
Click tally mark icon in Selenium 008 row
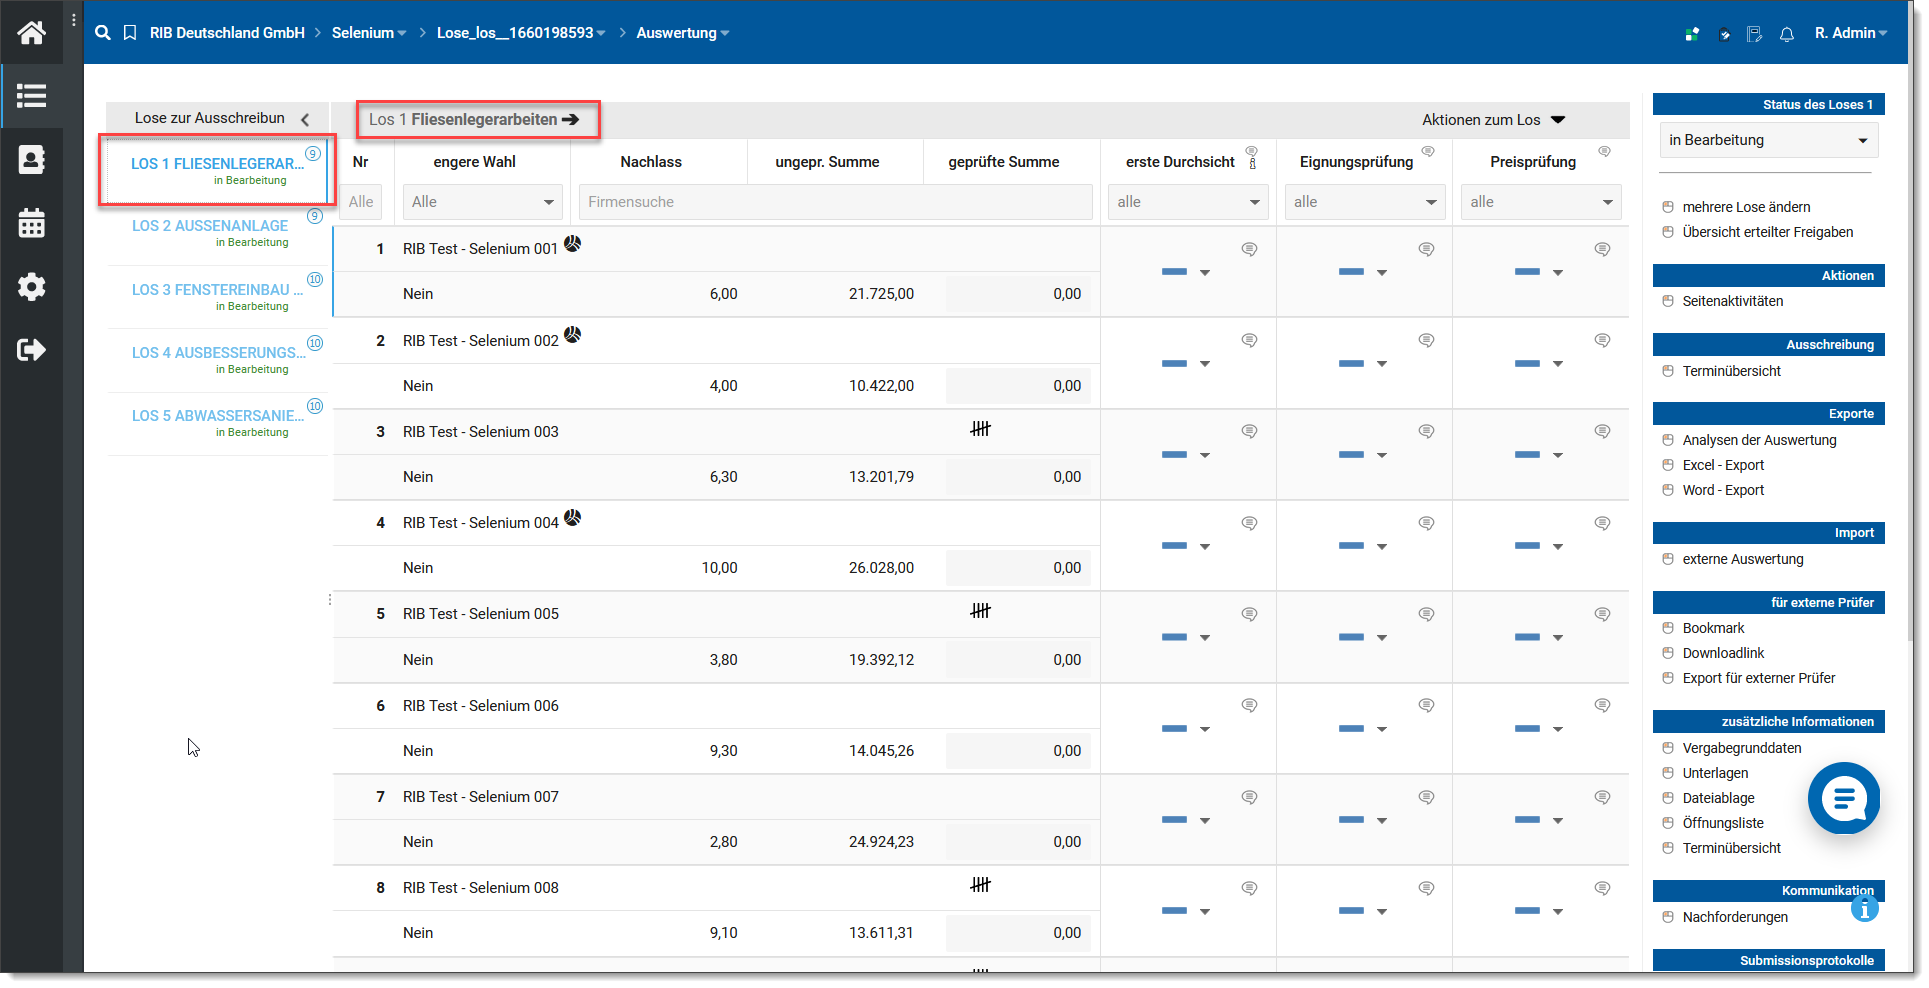tap(980, 884)
